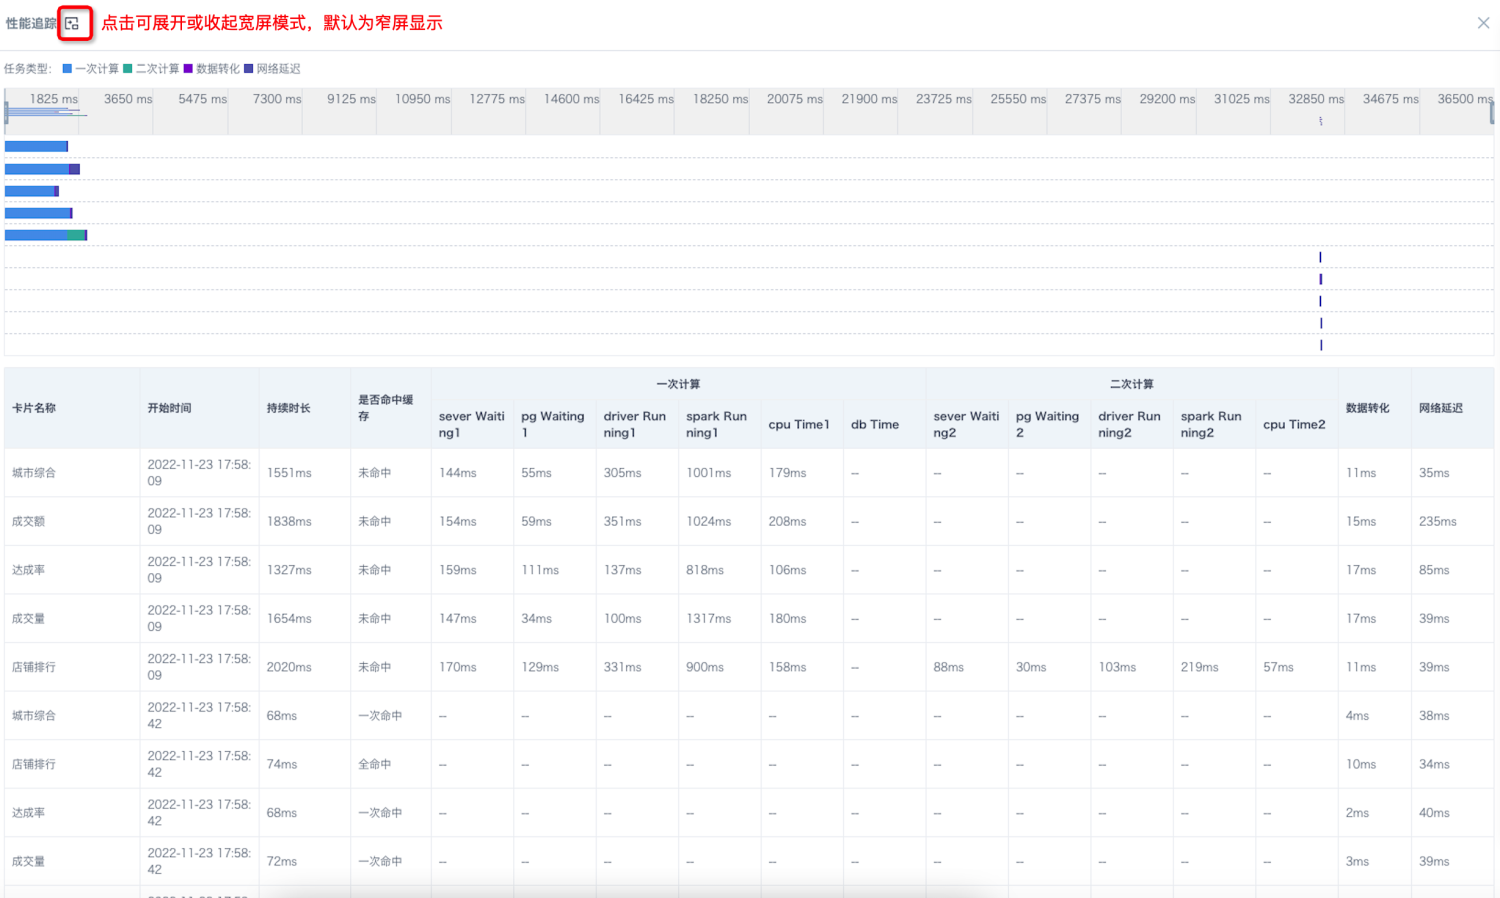Viewport: 1500px width, 898px height.
Task: Click the 数据转化 table column header
Action: coord(1367,408)
